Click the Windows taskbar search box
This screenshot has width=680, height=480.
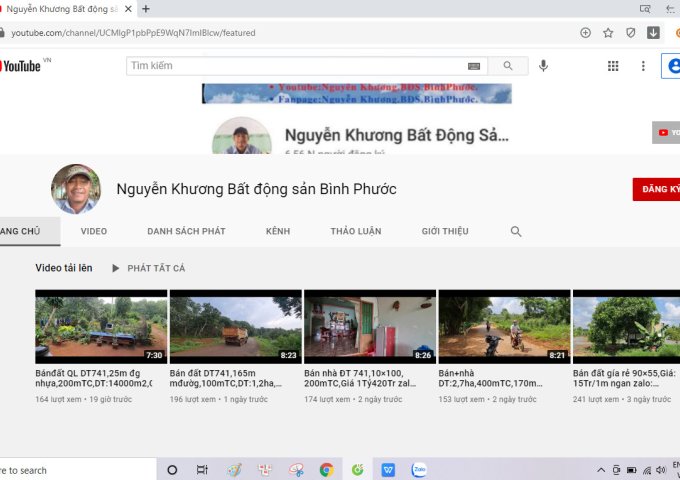[78, 470]
